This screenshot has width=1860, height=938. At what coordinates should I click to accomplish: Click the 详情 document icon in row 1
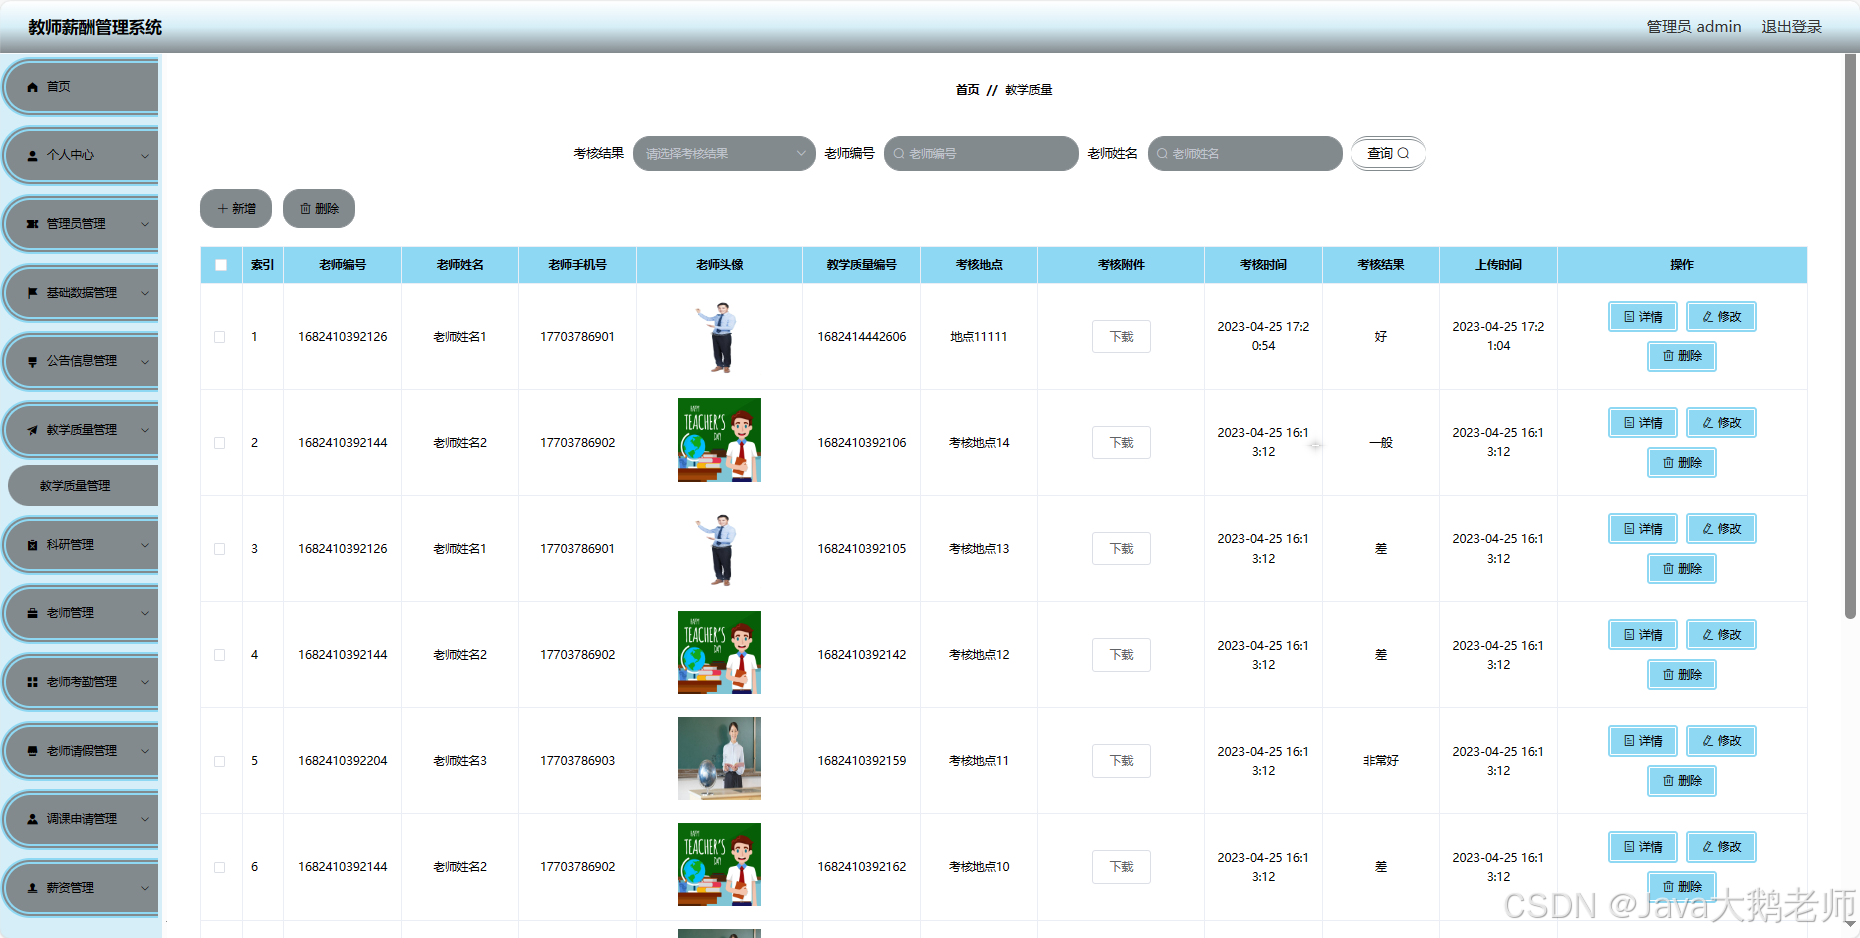coord(1629,317)
